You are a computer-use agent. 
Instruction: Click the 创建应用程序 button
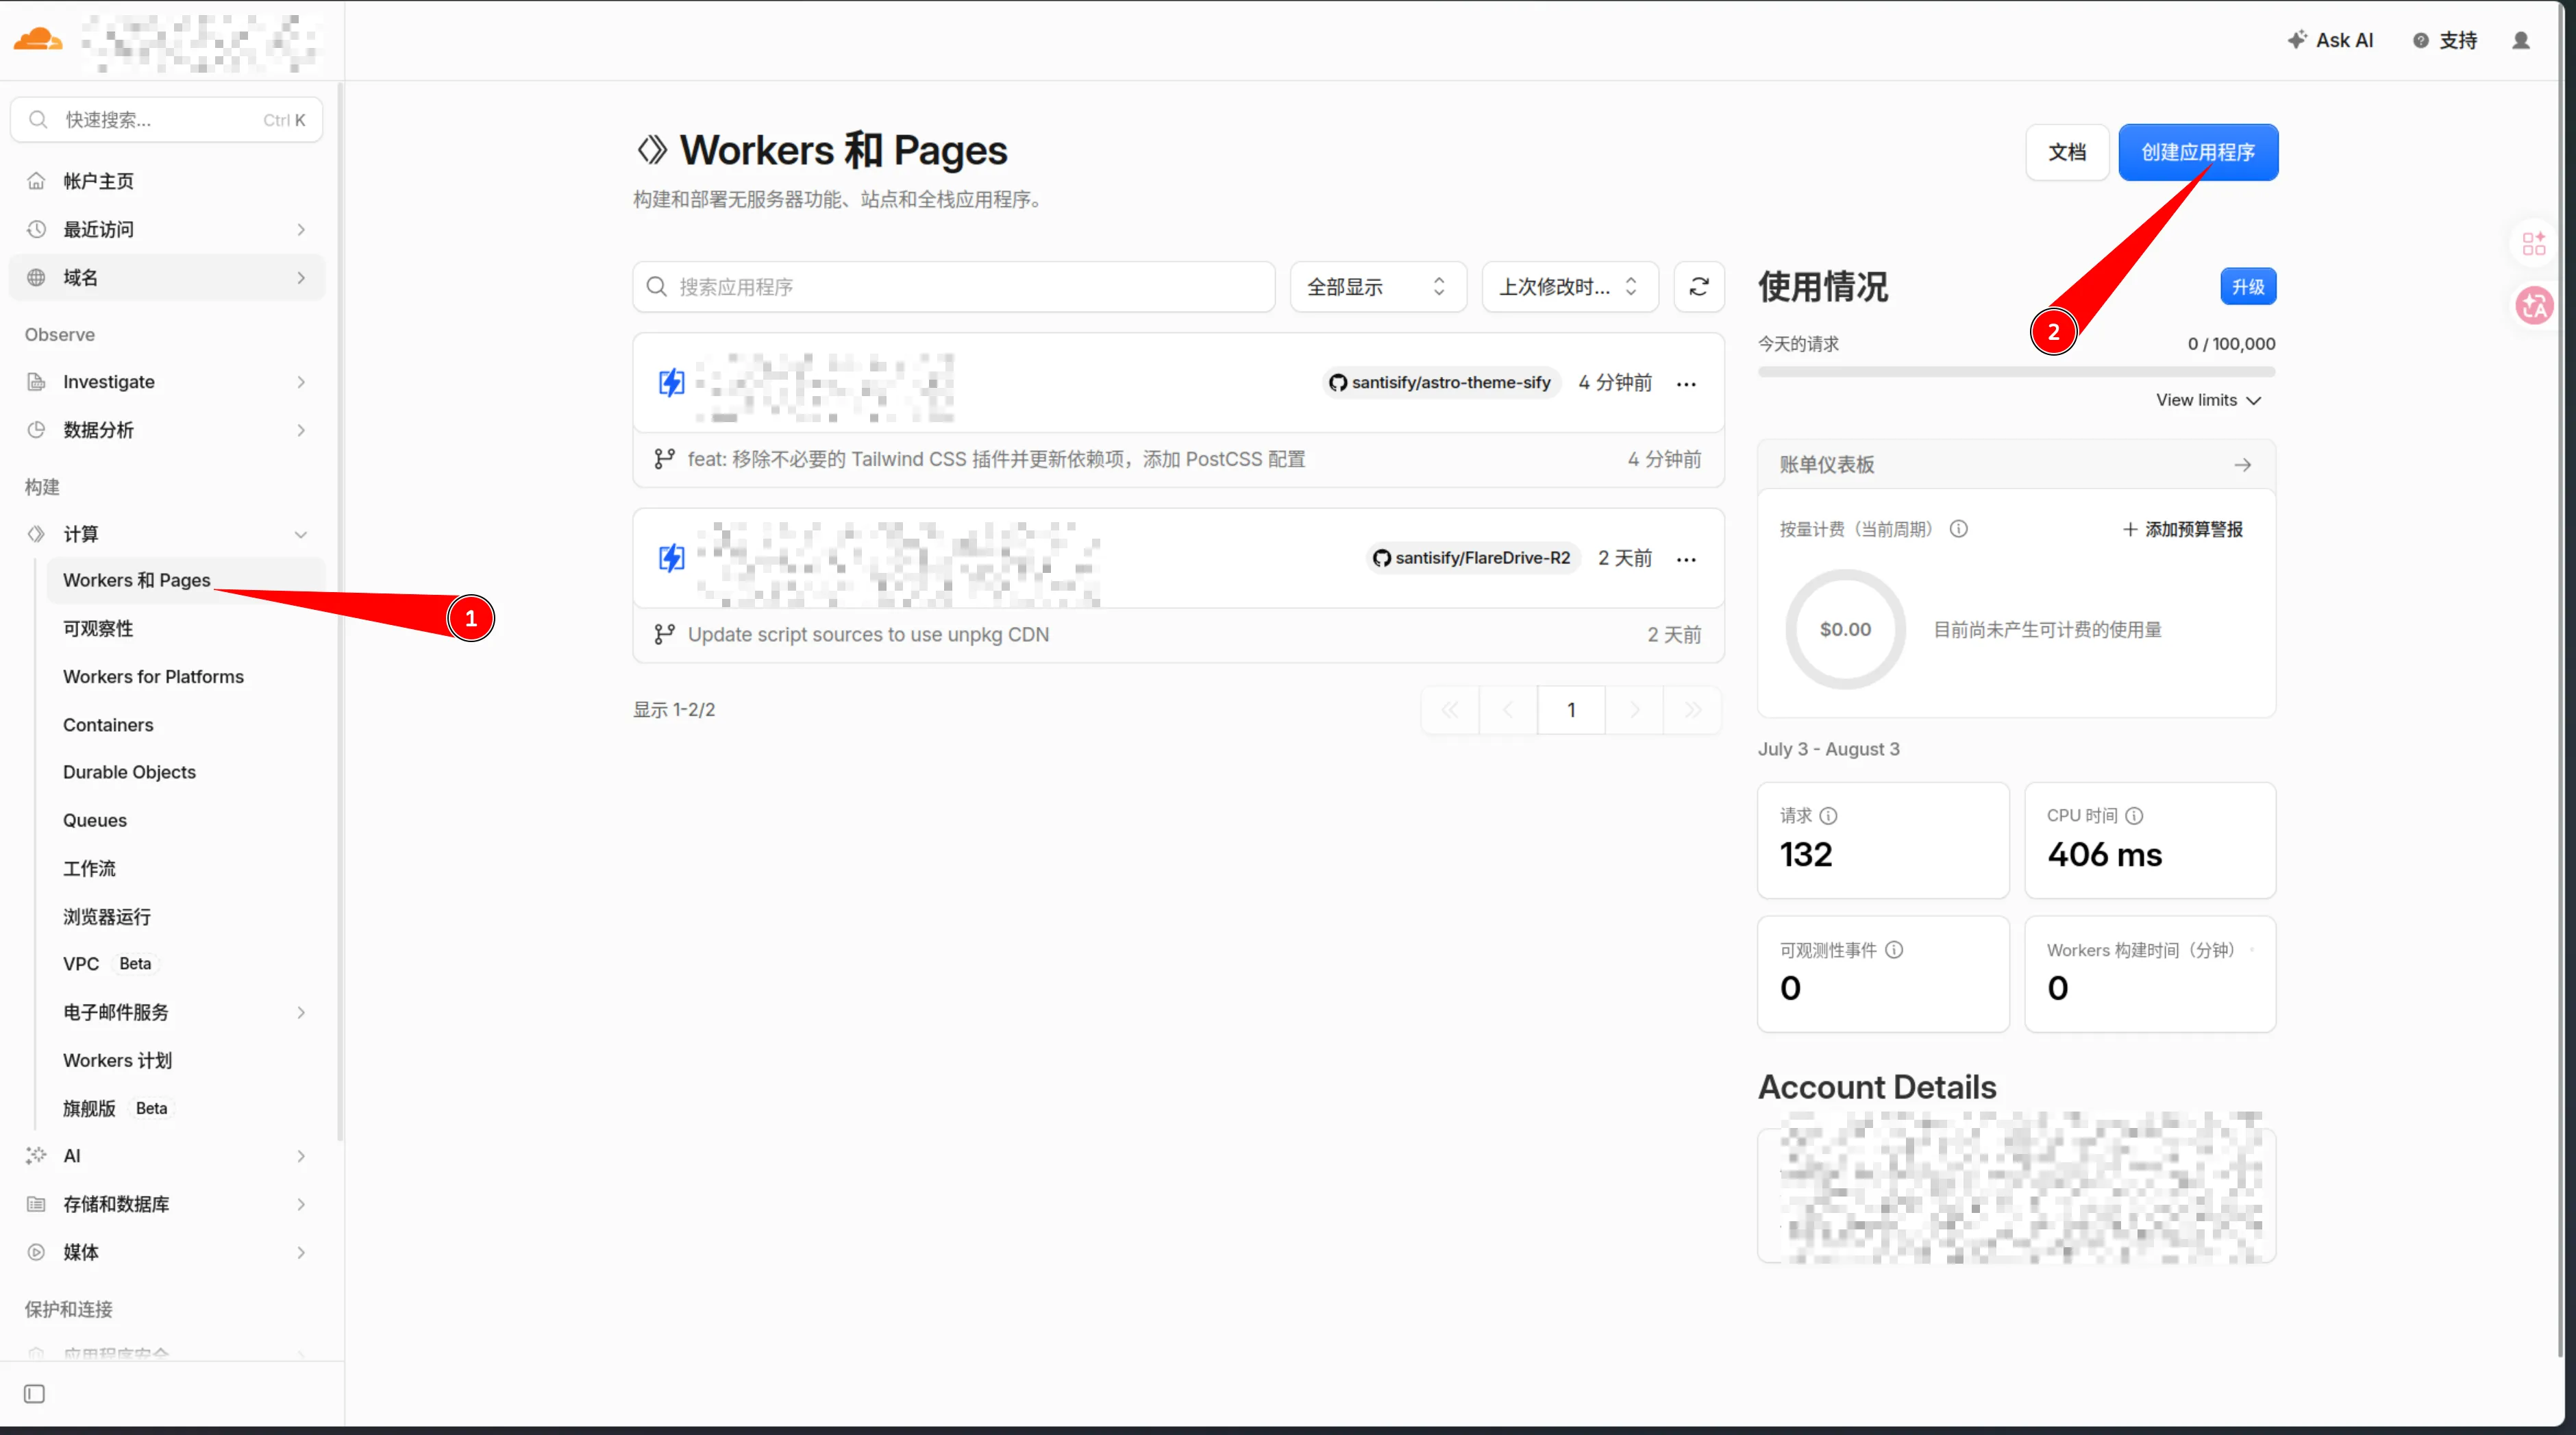pos(2197,152)
